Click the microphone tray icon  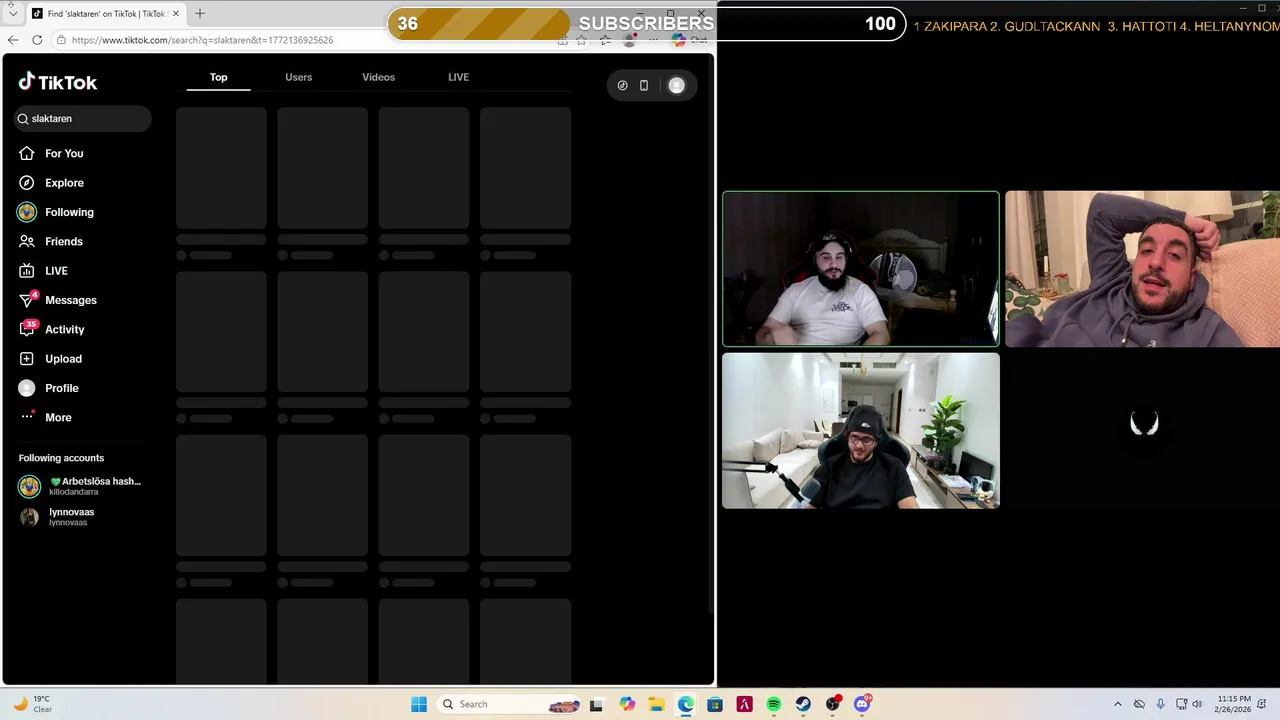(x=1160, y=704)
